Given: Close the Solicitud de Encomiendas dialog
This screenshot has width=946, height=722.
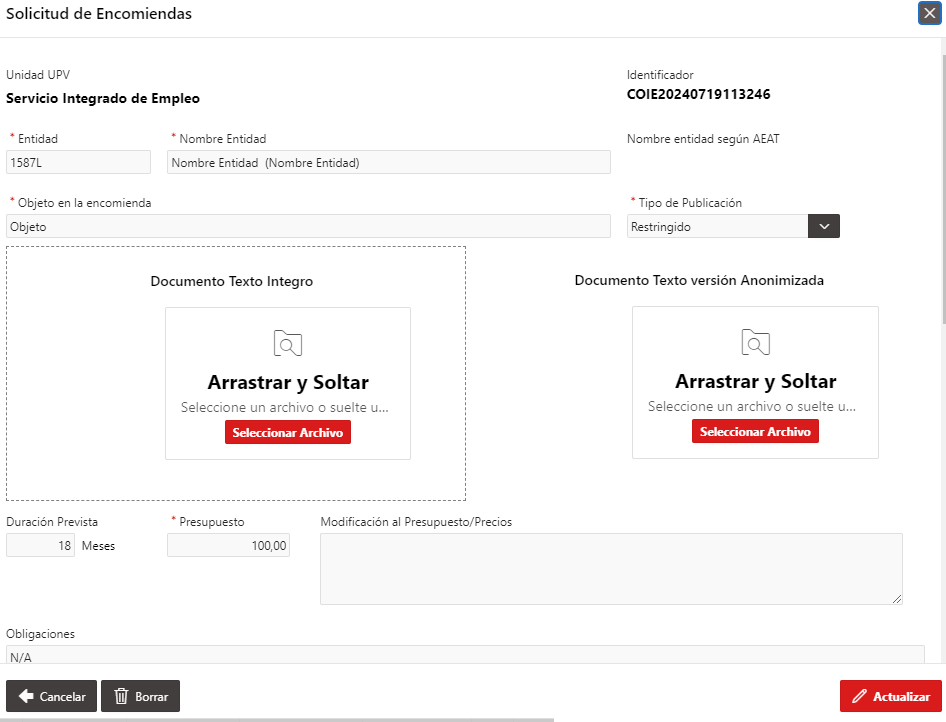Looking at the screenshot, I should tap(930, 13).
